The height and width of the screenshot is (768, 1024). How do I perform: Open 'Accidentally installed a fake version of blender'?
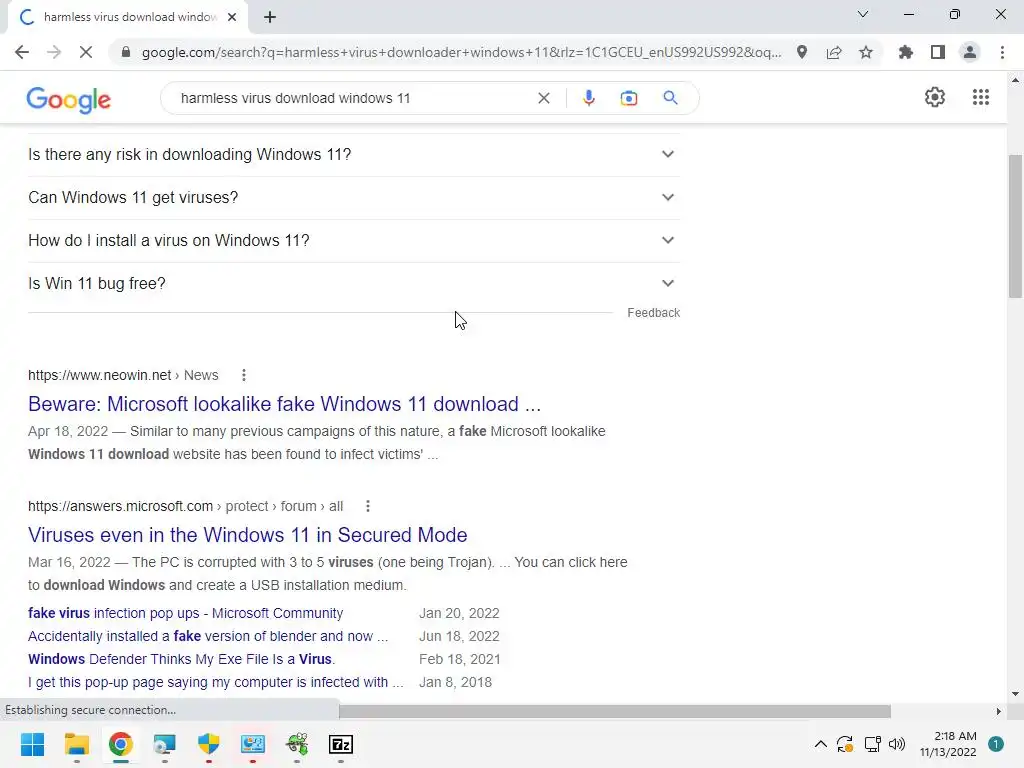point(208,636)
